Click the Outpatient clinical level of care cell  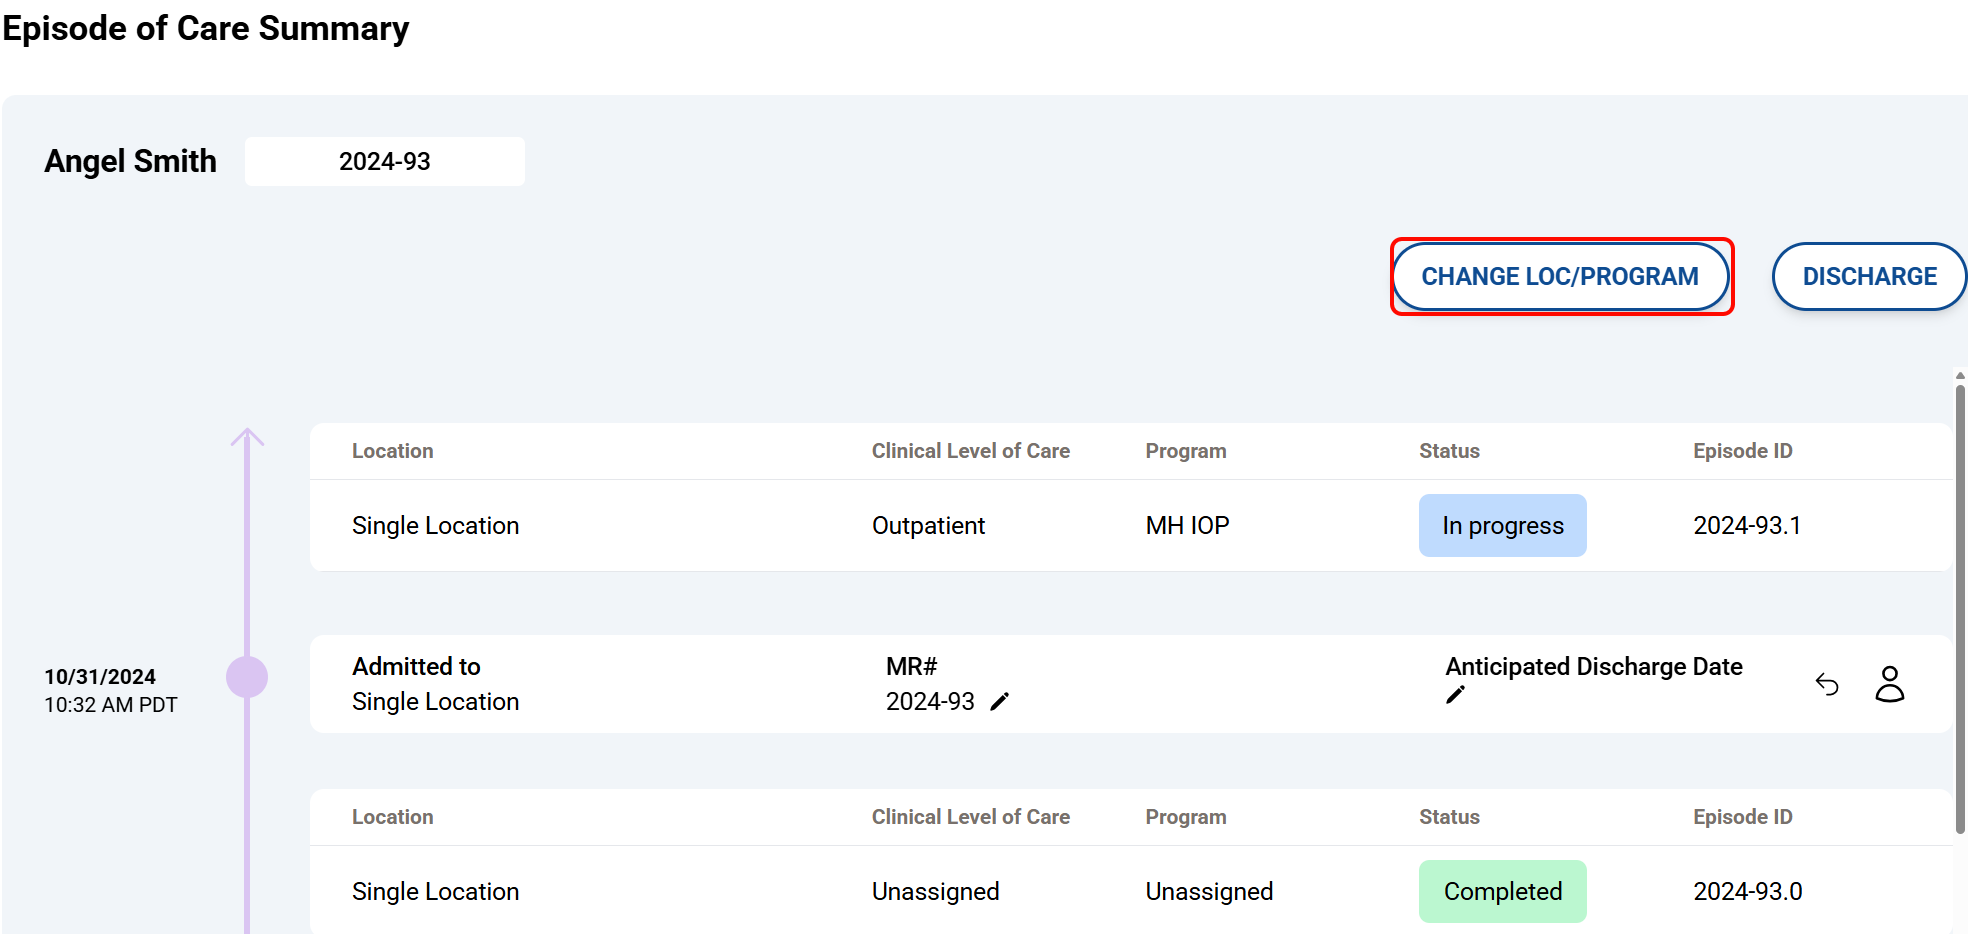928,526
